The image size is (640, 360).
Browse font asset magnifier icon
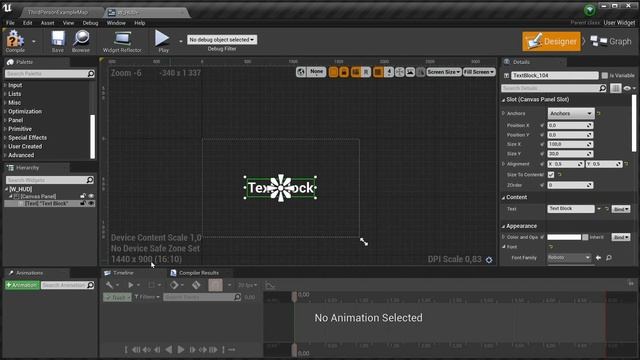click(x=609, y=258)
